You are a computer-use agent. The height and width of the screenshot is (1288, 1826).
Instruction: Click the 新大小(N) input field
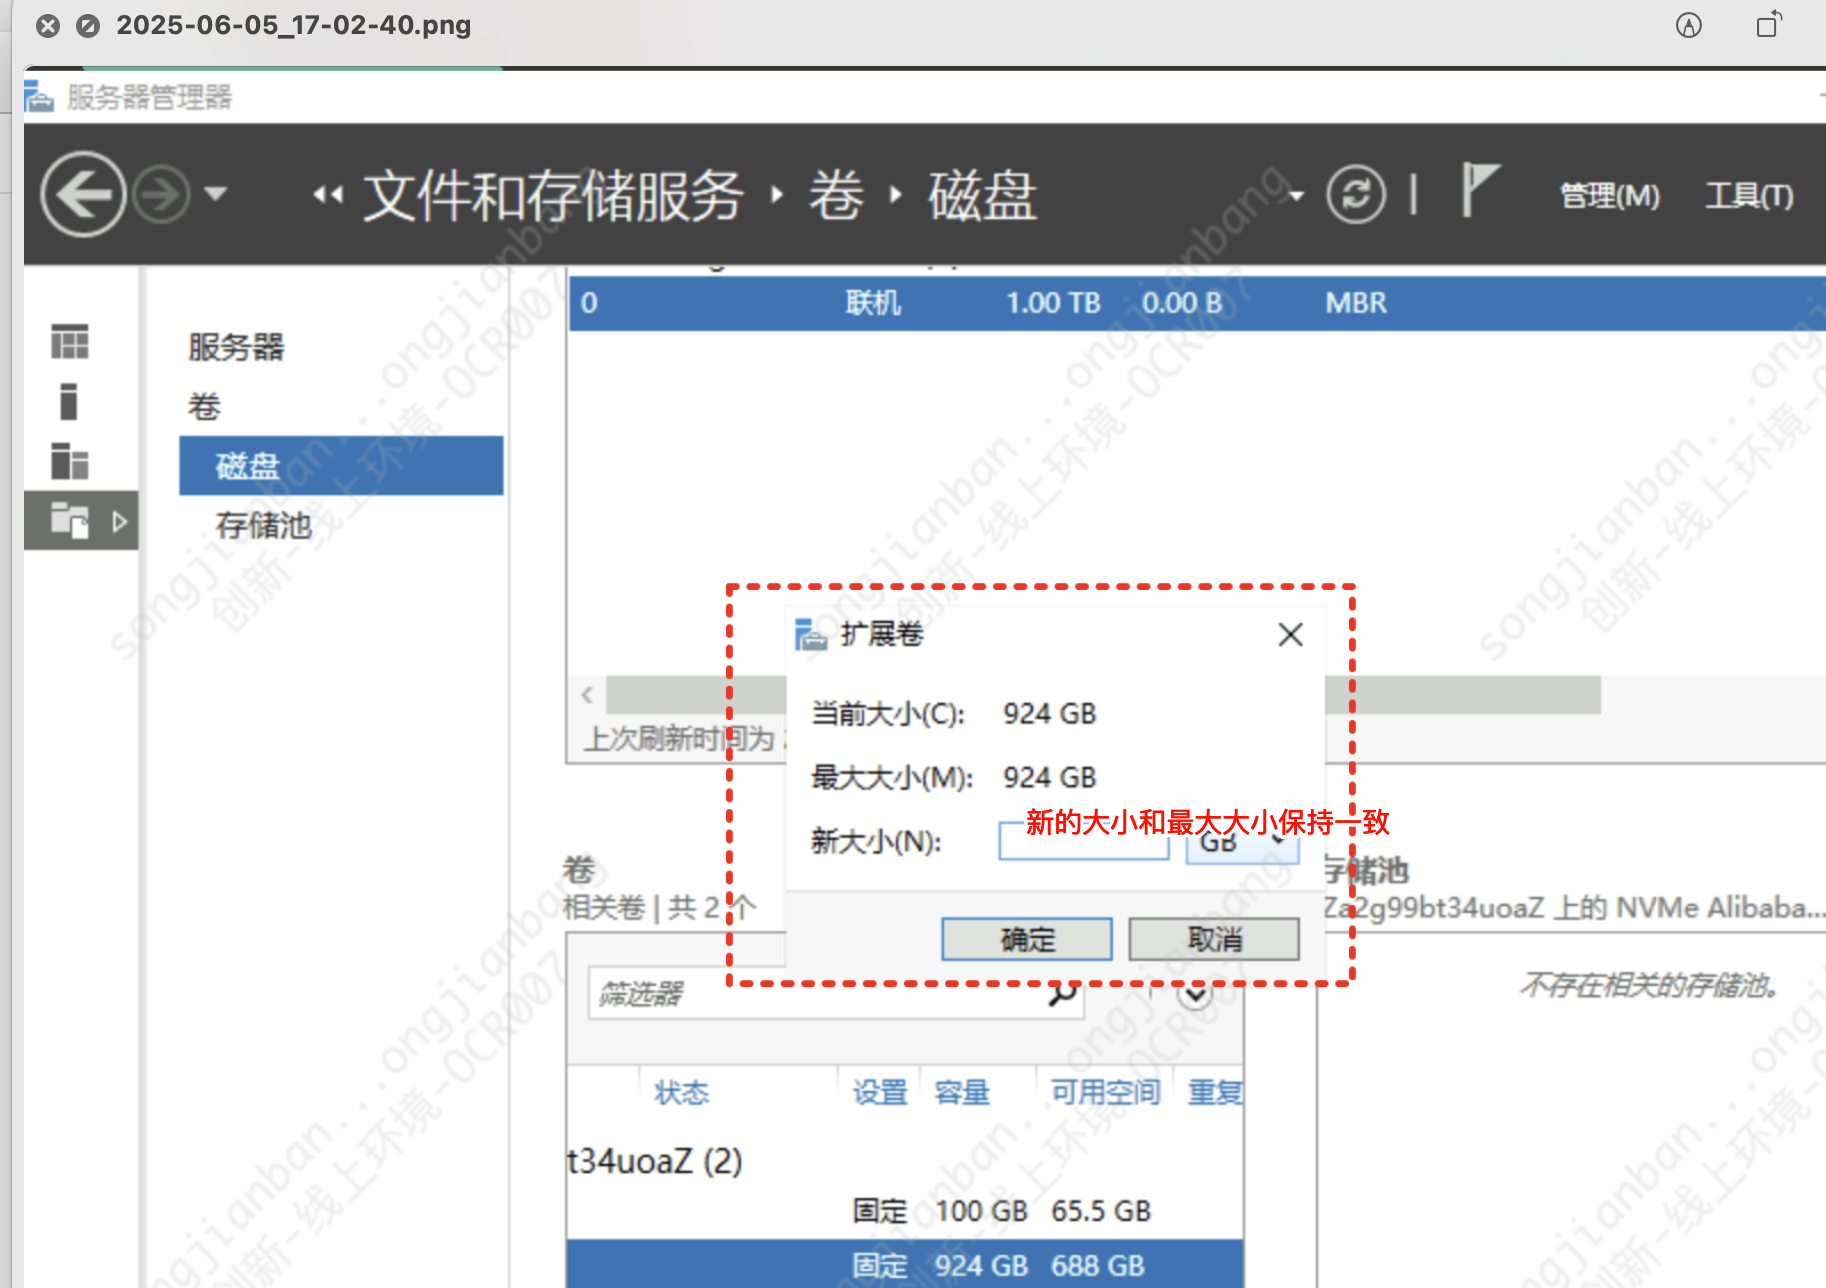[1082, 841]
